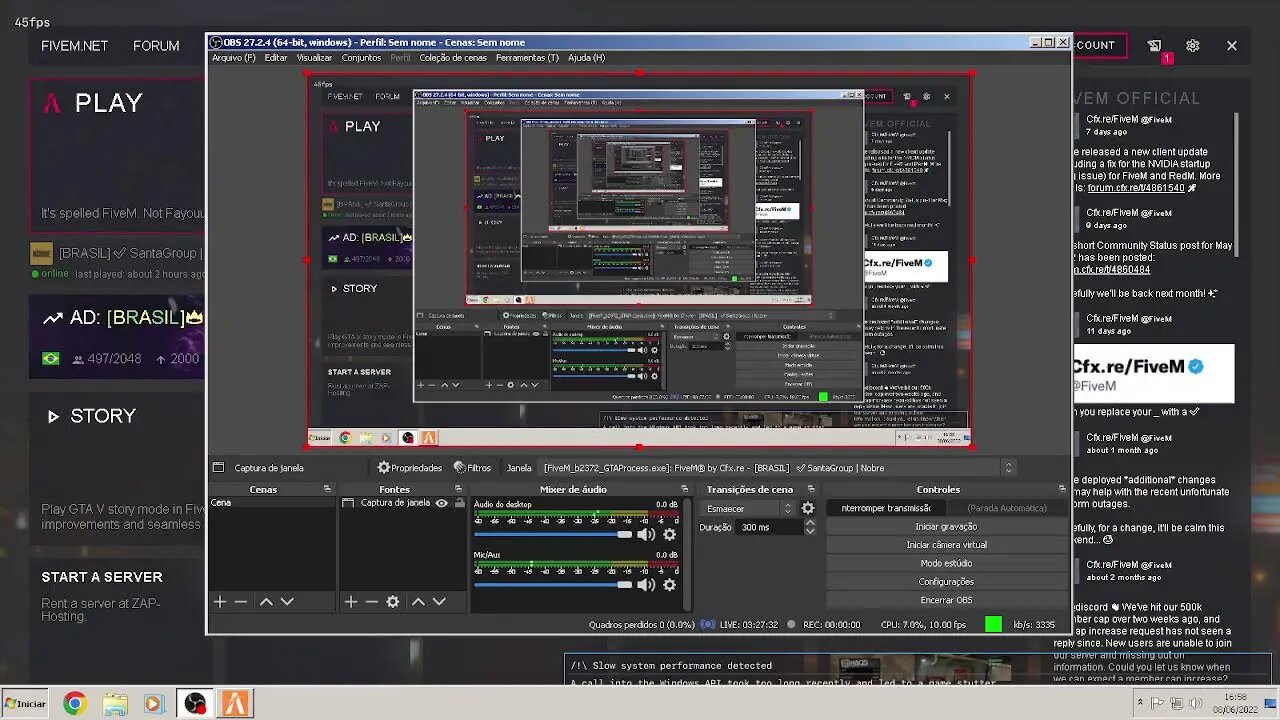This screenshot has height=720, width=1280.
Task: Open Propriedades of selected source
Action: pyautogui.click(x=409, y=468)
